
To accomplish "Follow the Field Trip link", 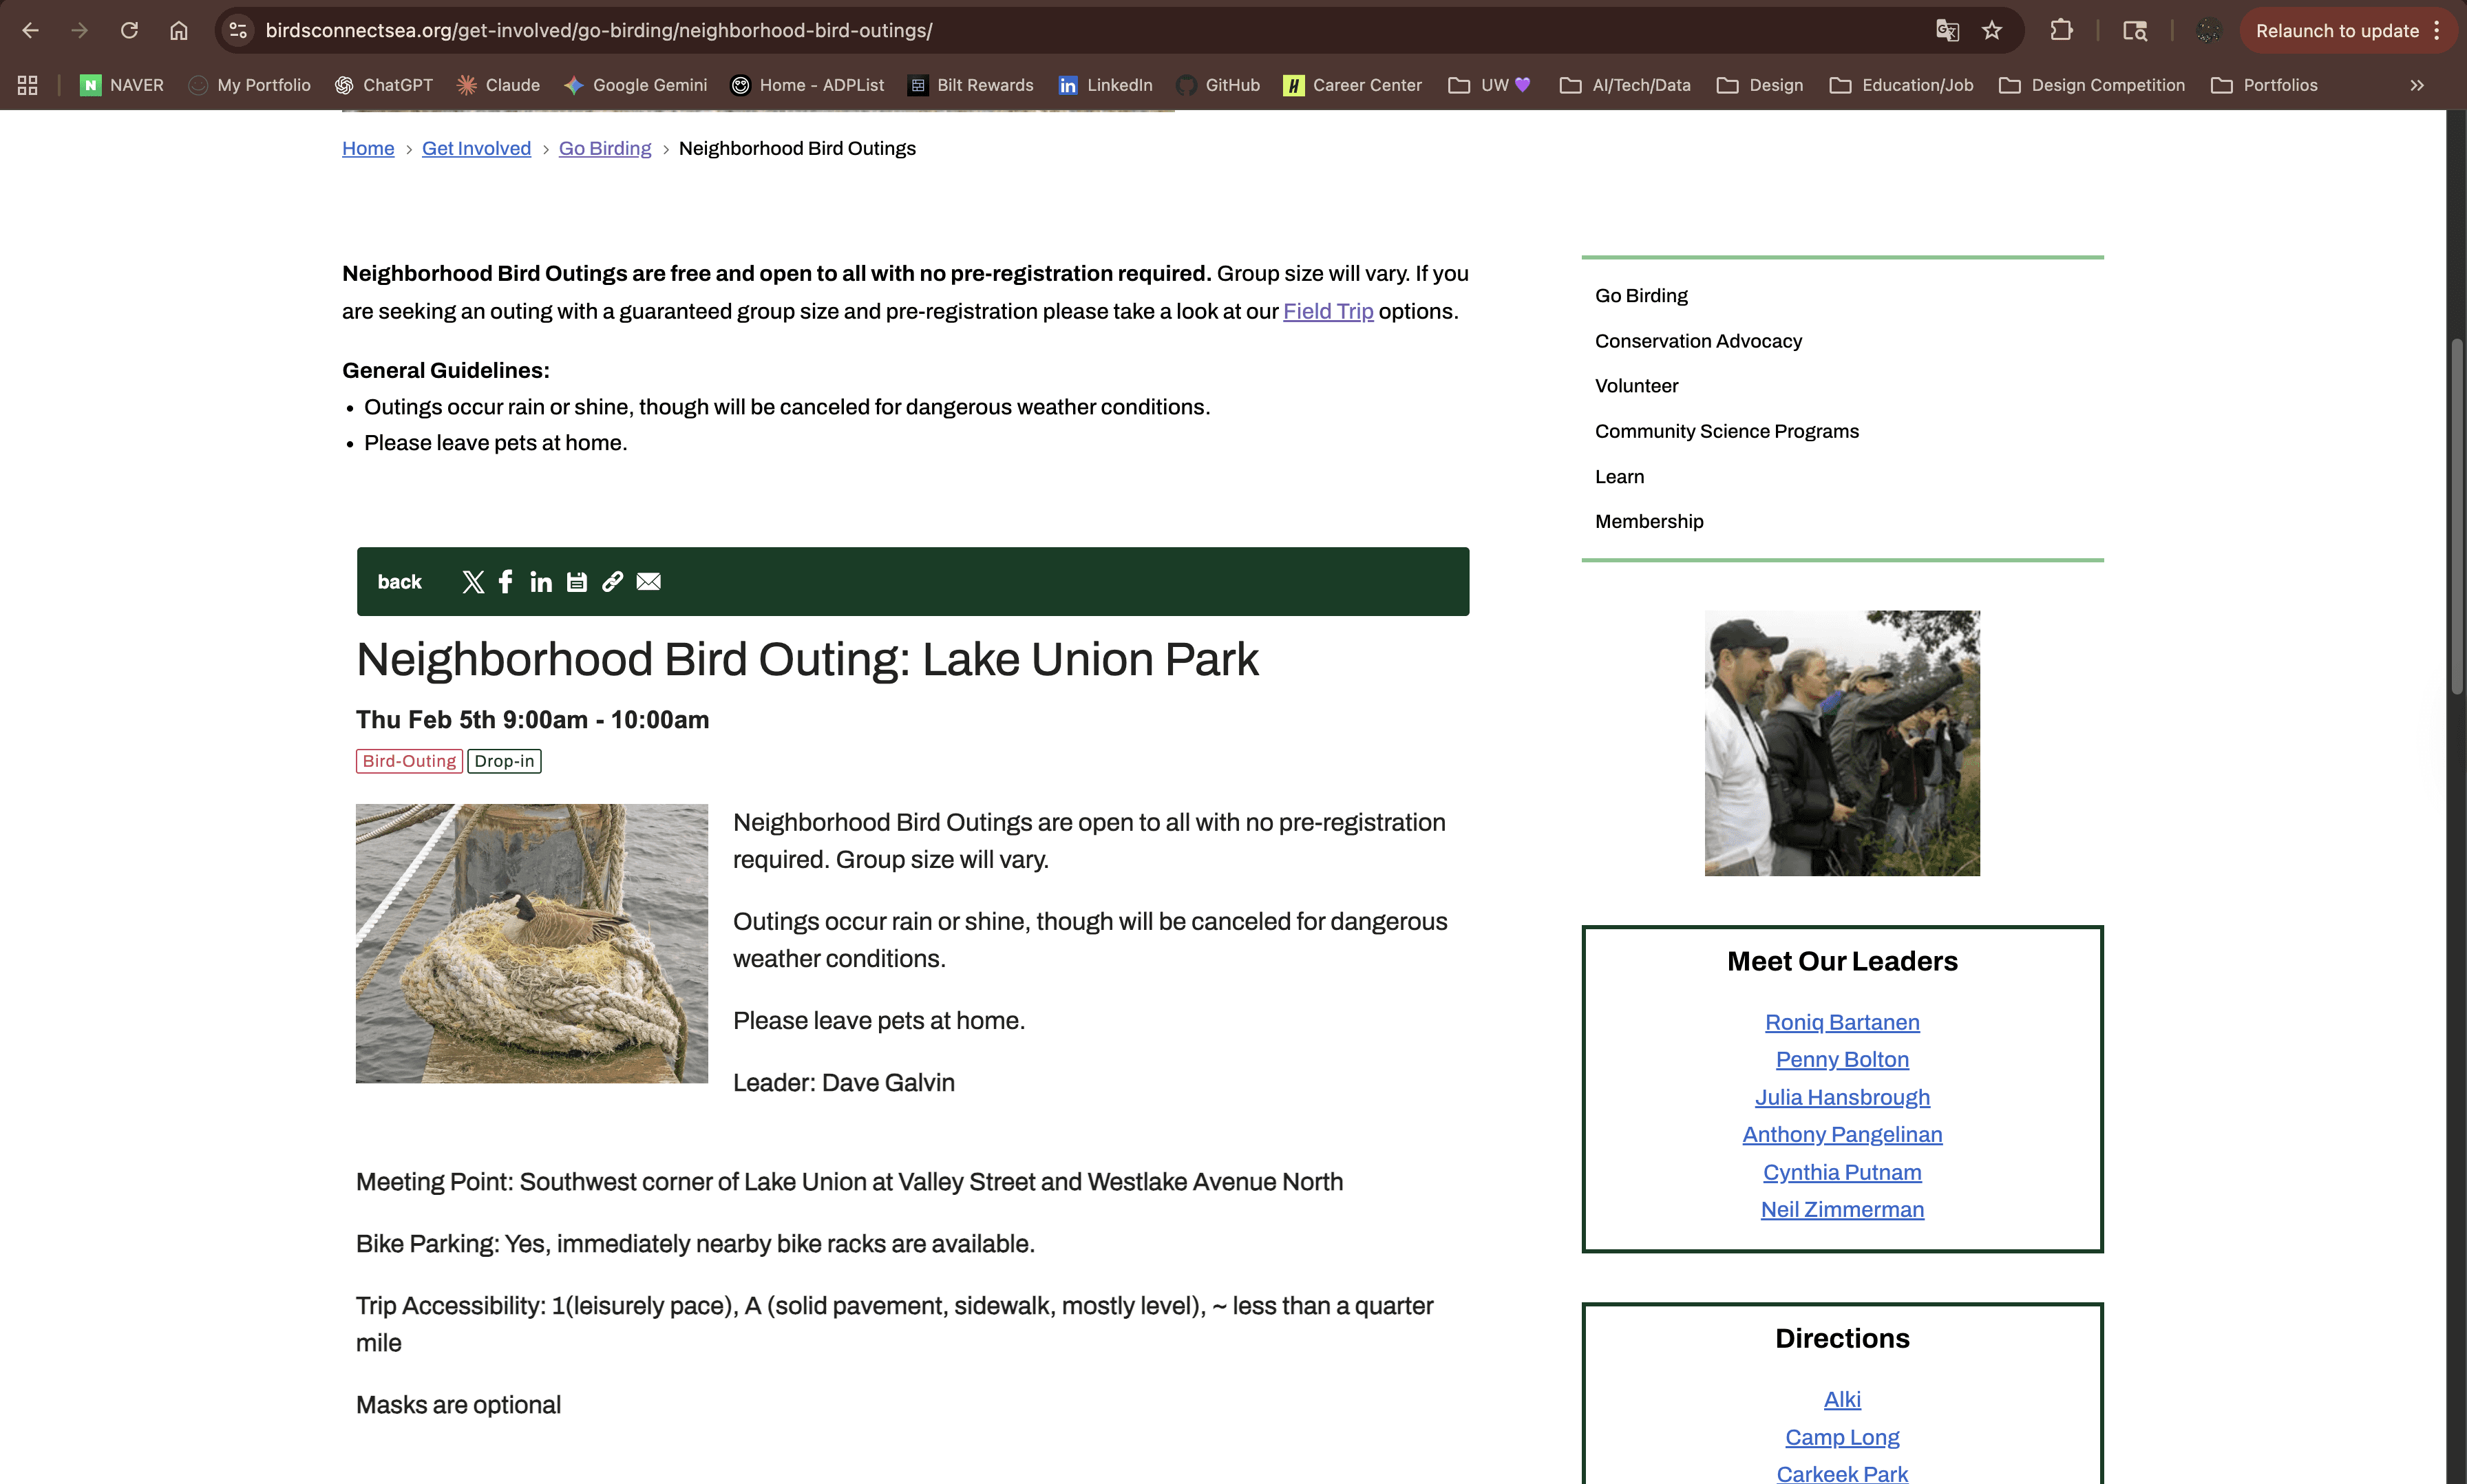I will (1328, 311).
